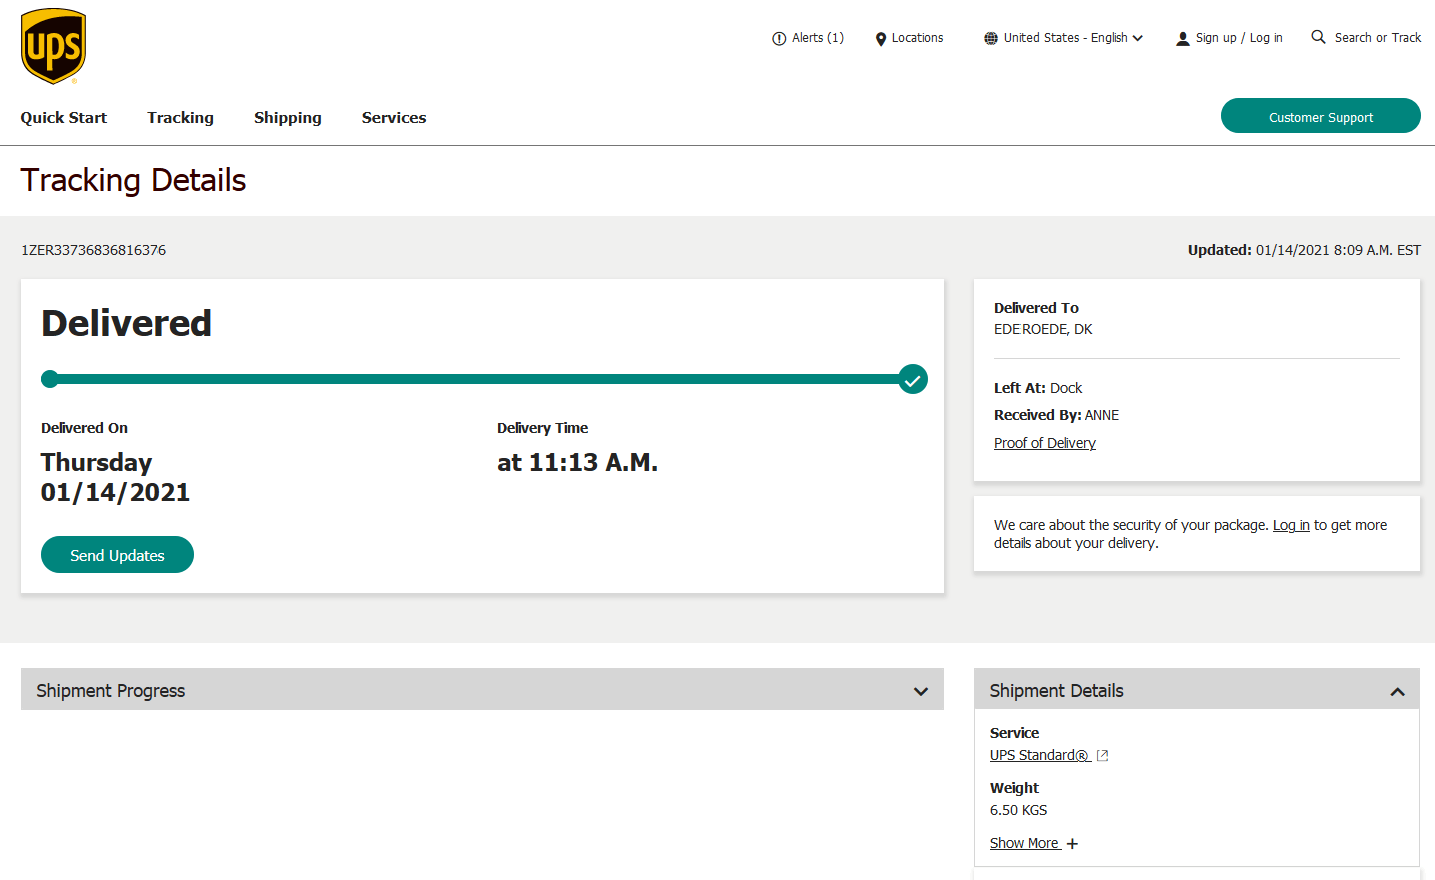Open the Quick Start menu
Image resolution: width=1435 pixels, height=880 pixels.
click(64, 118)
